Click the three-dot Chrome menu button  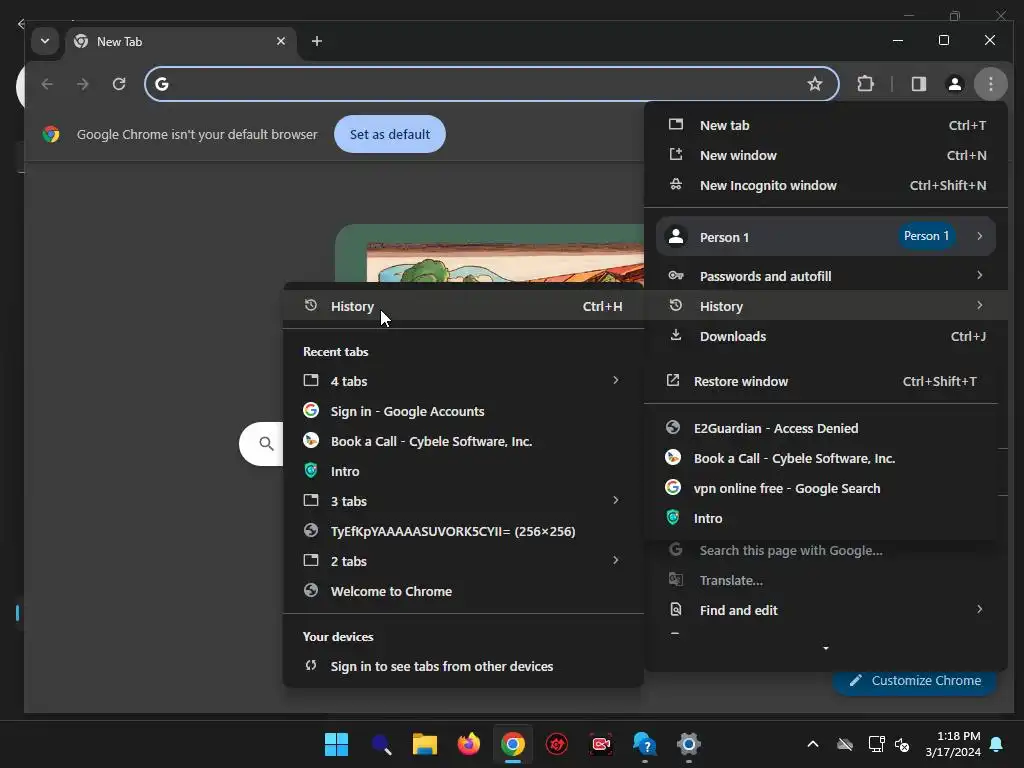990,84
